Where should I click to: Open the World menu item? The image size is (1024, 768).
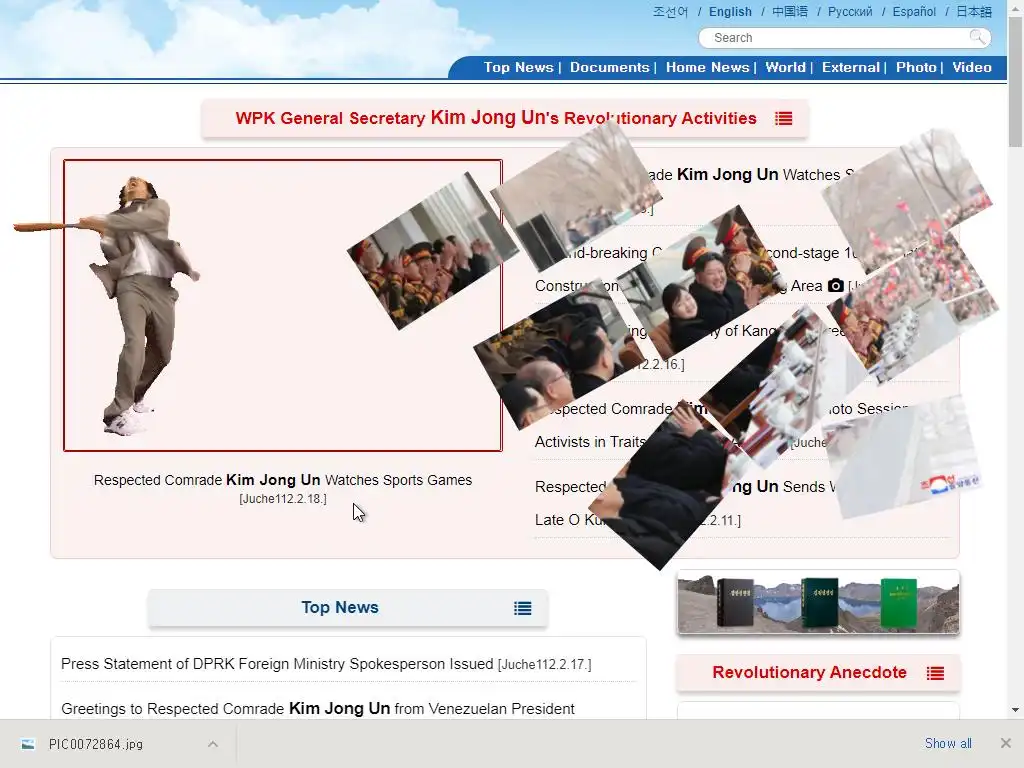click(x=785, y=67)
